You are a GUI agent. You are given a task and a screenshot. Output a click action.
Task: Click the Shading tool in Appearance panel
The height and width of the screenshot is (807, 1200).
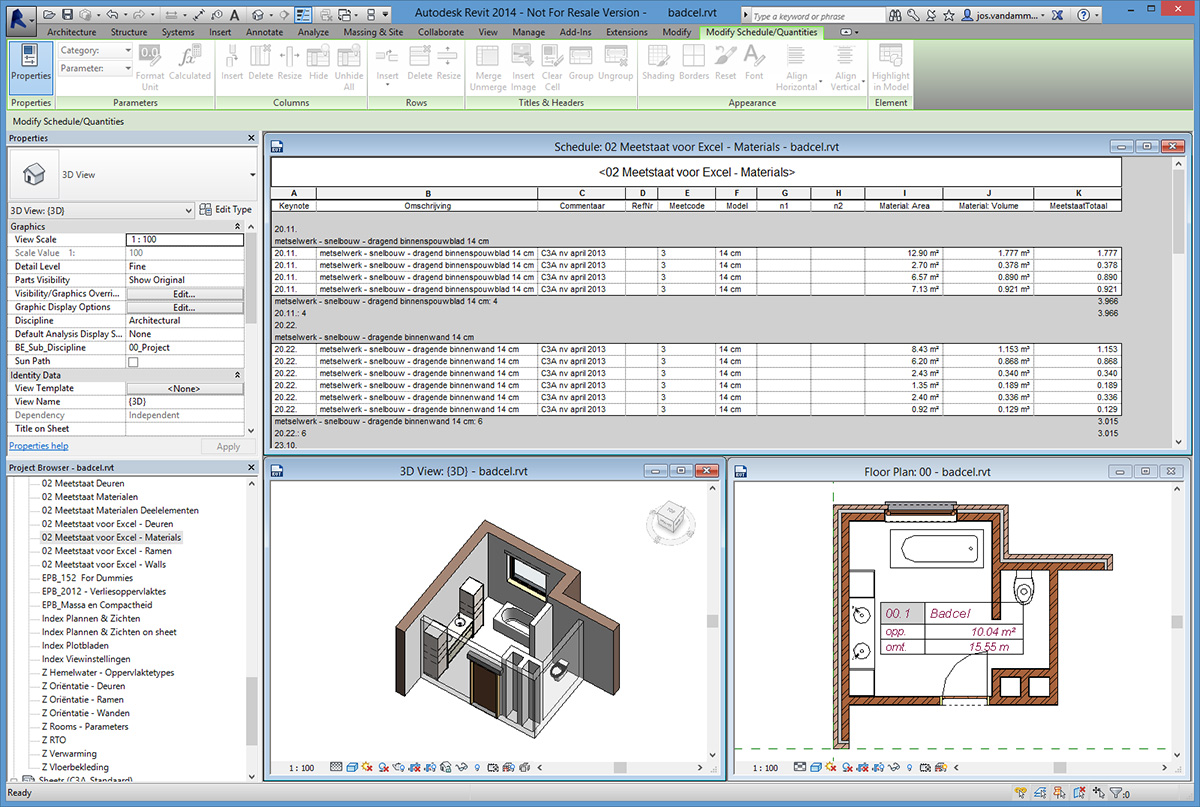click(x=658, y=62)
